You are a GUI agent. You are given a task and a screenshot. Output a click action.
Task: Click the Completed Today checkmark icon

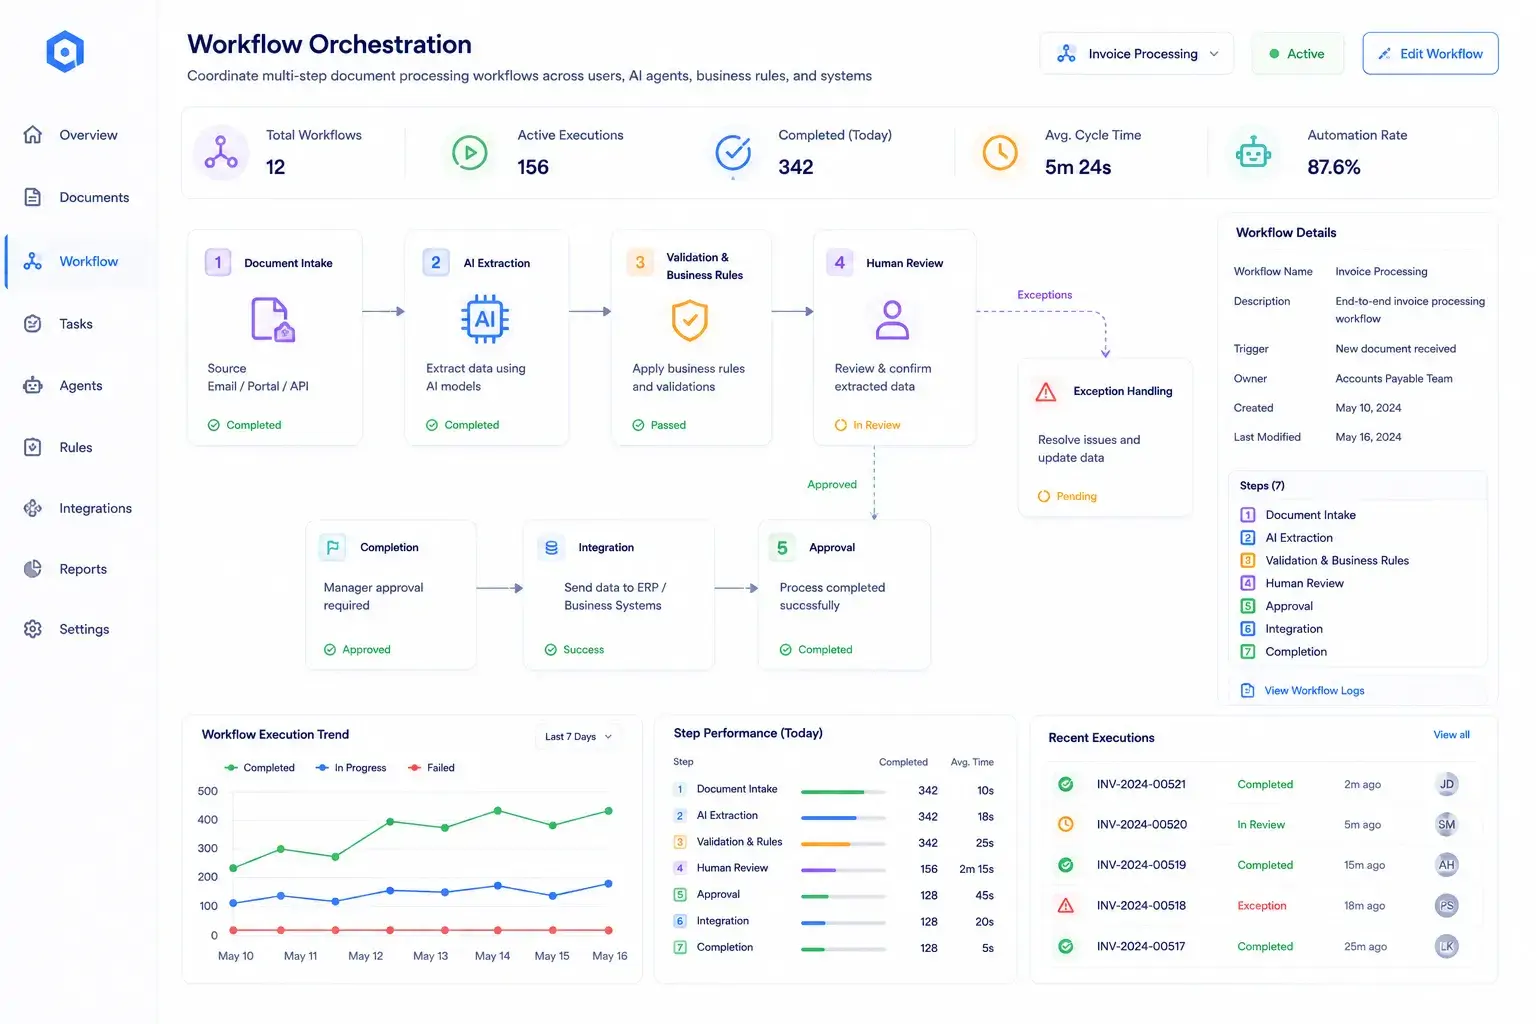click(x=733, y=153)
